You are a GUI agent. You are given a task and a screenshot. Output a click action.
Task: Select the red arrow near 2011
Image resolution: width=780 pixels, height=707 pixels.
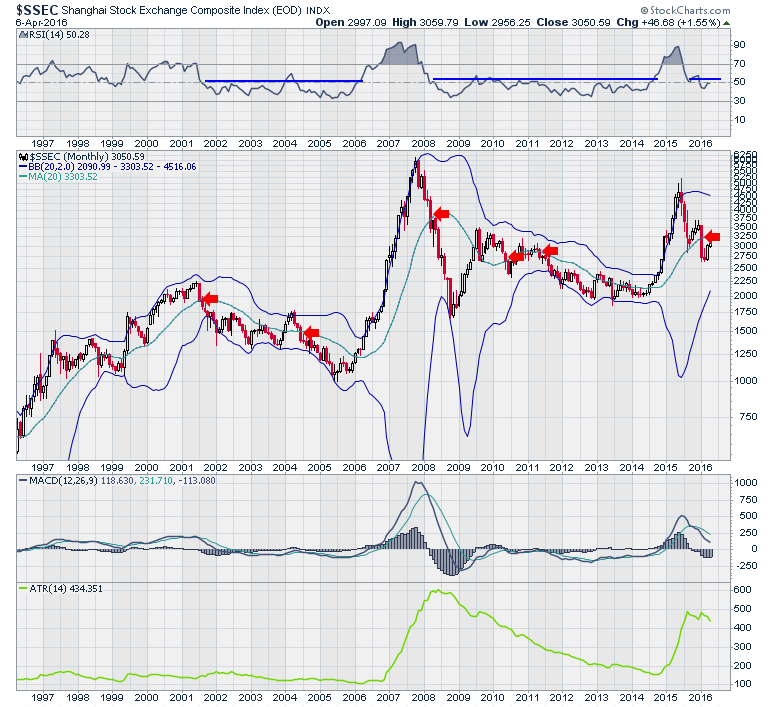coord(549,250)
